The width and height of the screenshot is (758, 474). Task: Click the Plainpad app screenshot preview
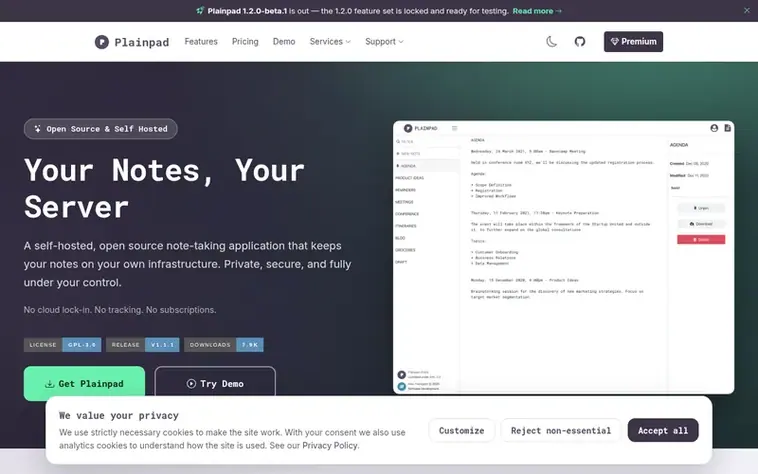[x=563, y=257]
